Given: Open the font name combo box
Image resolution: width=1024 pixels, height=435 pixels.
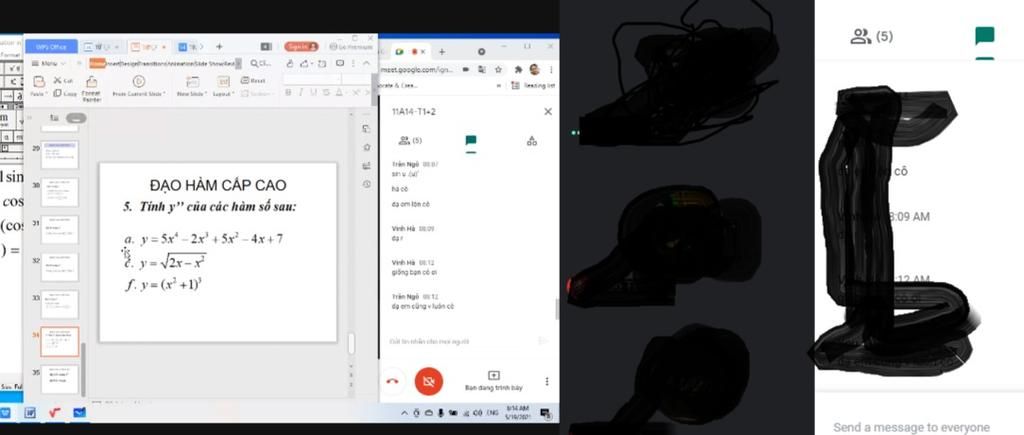Looking at the screenshot, I should click(x=312, y=79).
